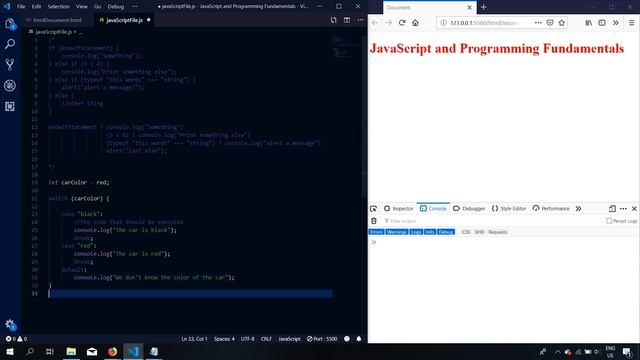Change the Spaces: 4 indentation setting
This screenshot has width=640, height=360.
[x=224, y=339]
